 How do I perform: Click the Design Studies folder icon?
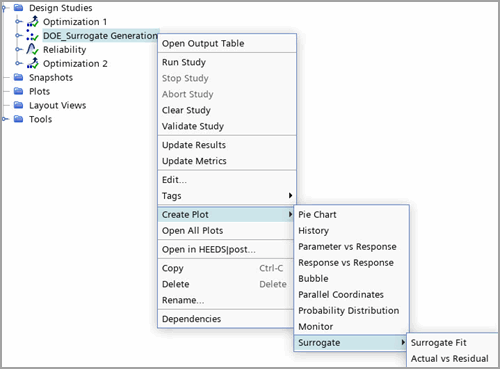pyautogui.click(x=19, y=8)
